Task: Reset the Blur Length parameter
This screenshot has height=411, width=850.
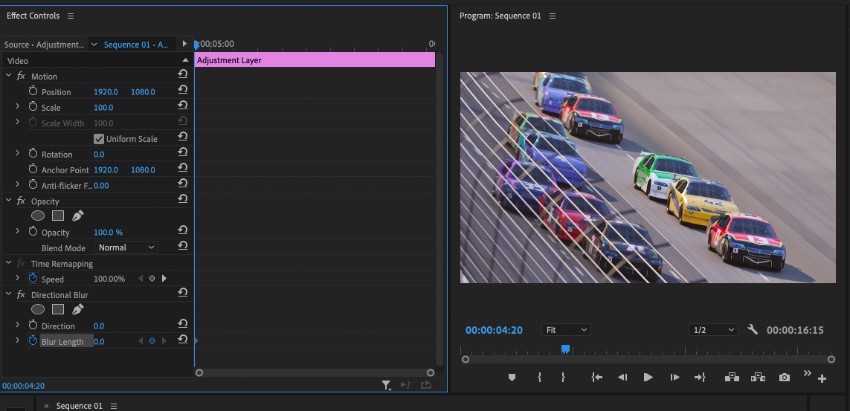Action: tap(182, 341)
